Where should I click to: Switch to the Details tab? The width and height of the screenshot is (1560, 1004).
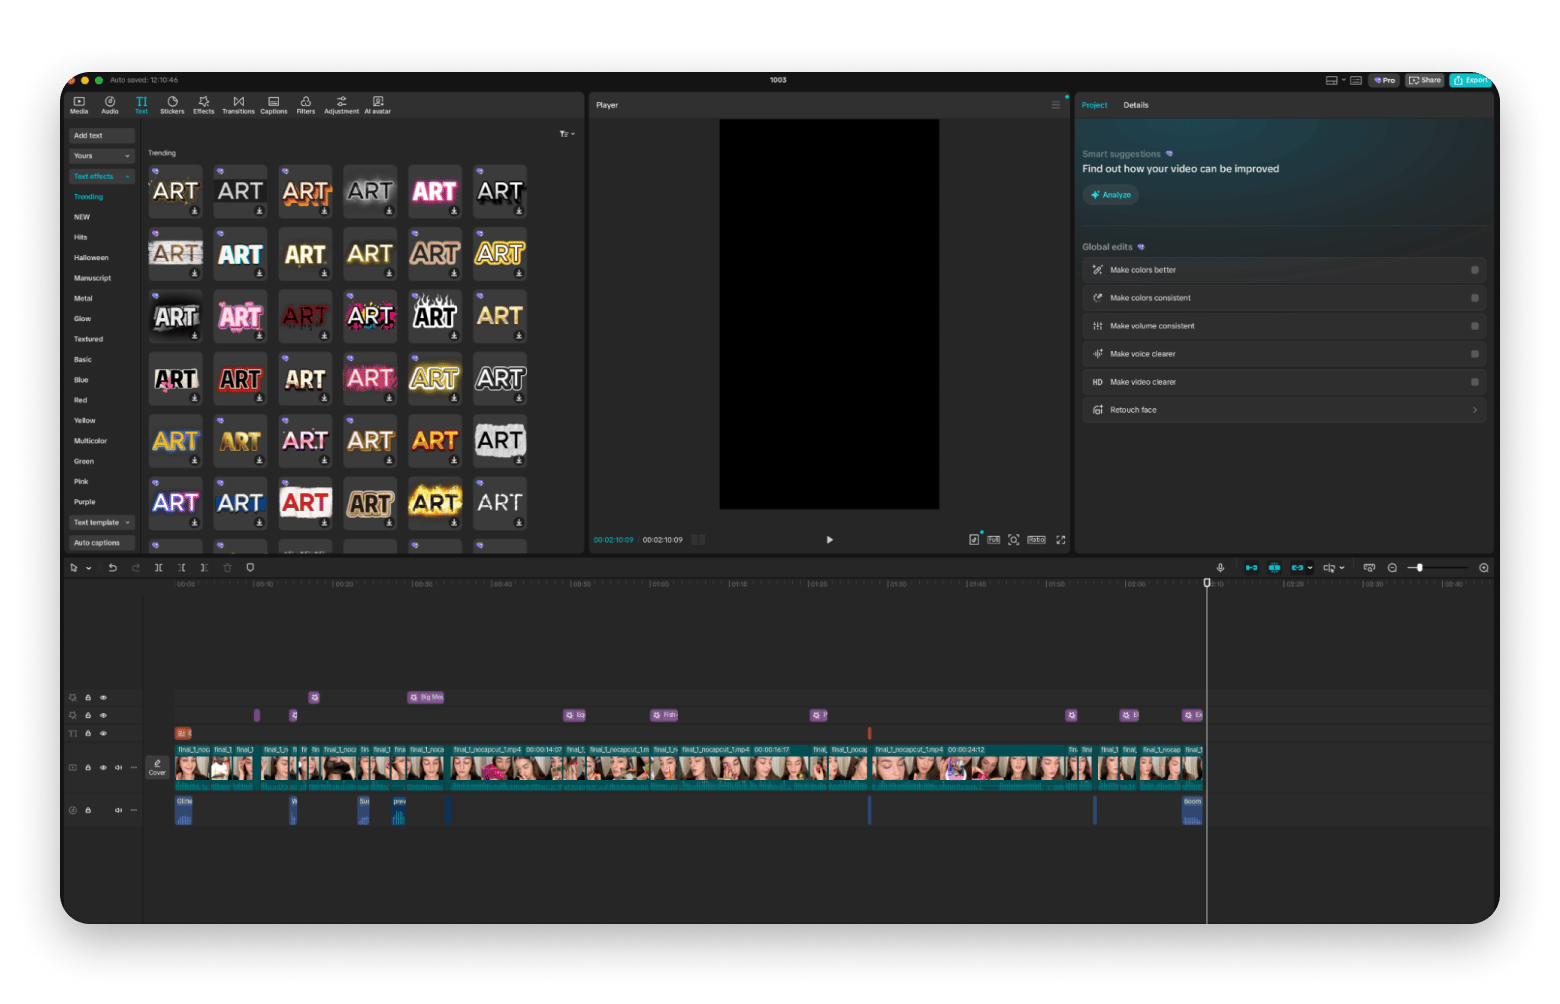[1136, 105]
